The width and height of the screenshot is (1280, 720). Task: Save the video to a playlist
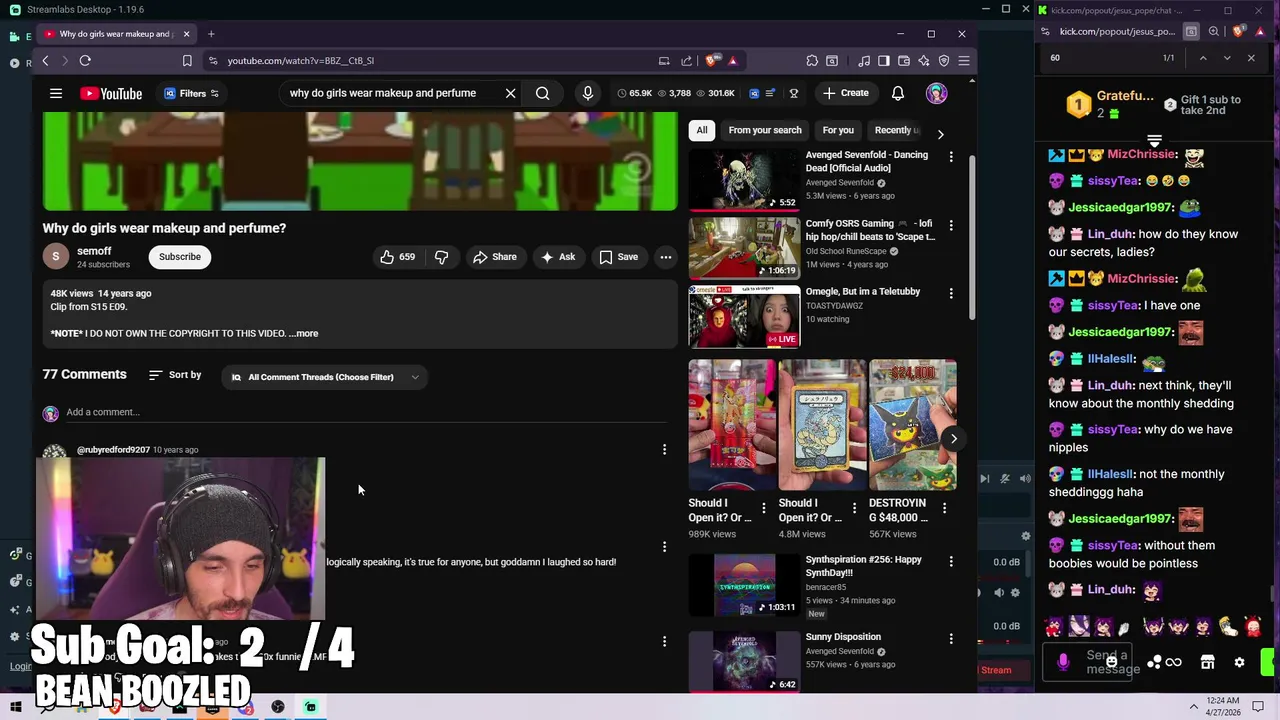[618, 257]
